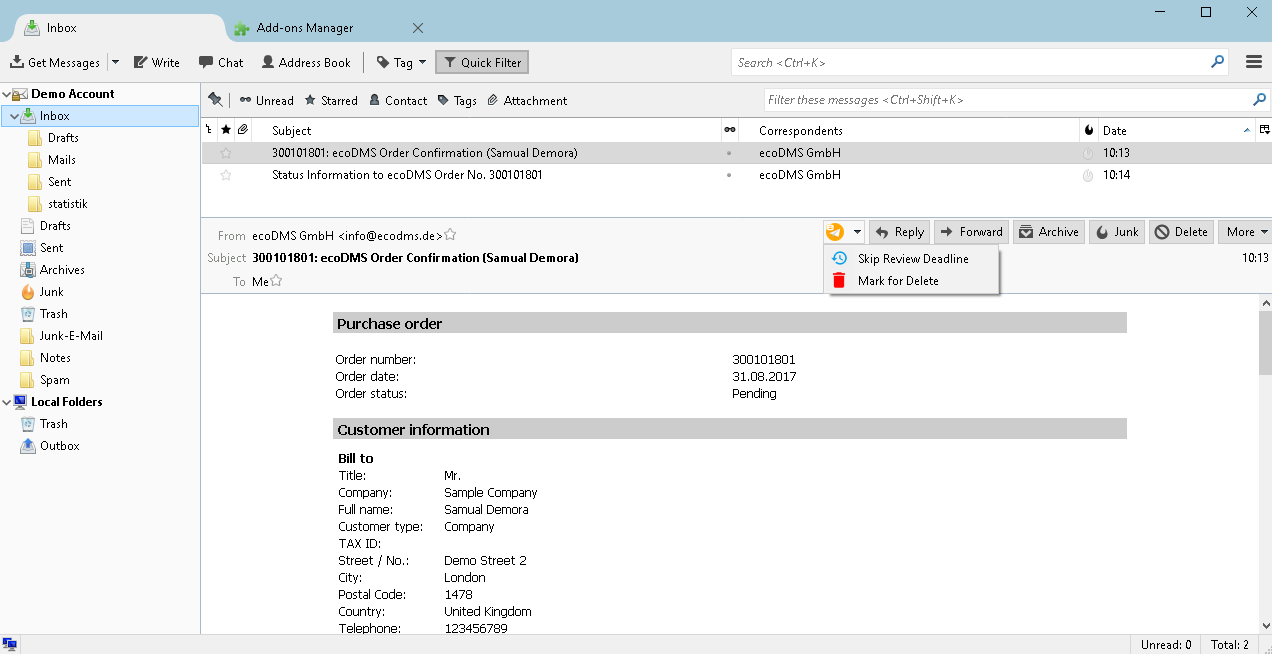
Task: Toggle the Contact quick filter
Action: click(x=398, y=100)
